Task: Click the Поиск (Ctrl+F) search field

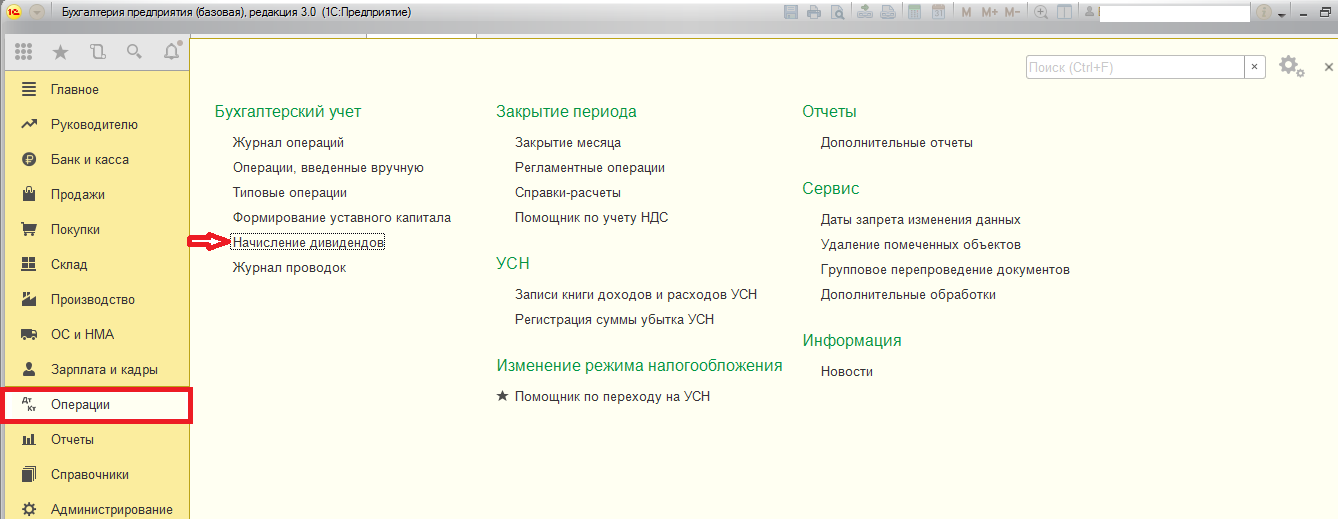Action: (x=1134, y=67)
